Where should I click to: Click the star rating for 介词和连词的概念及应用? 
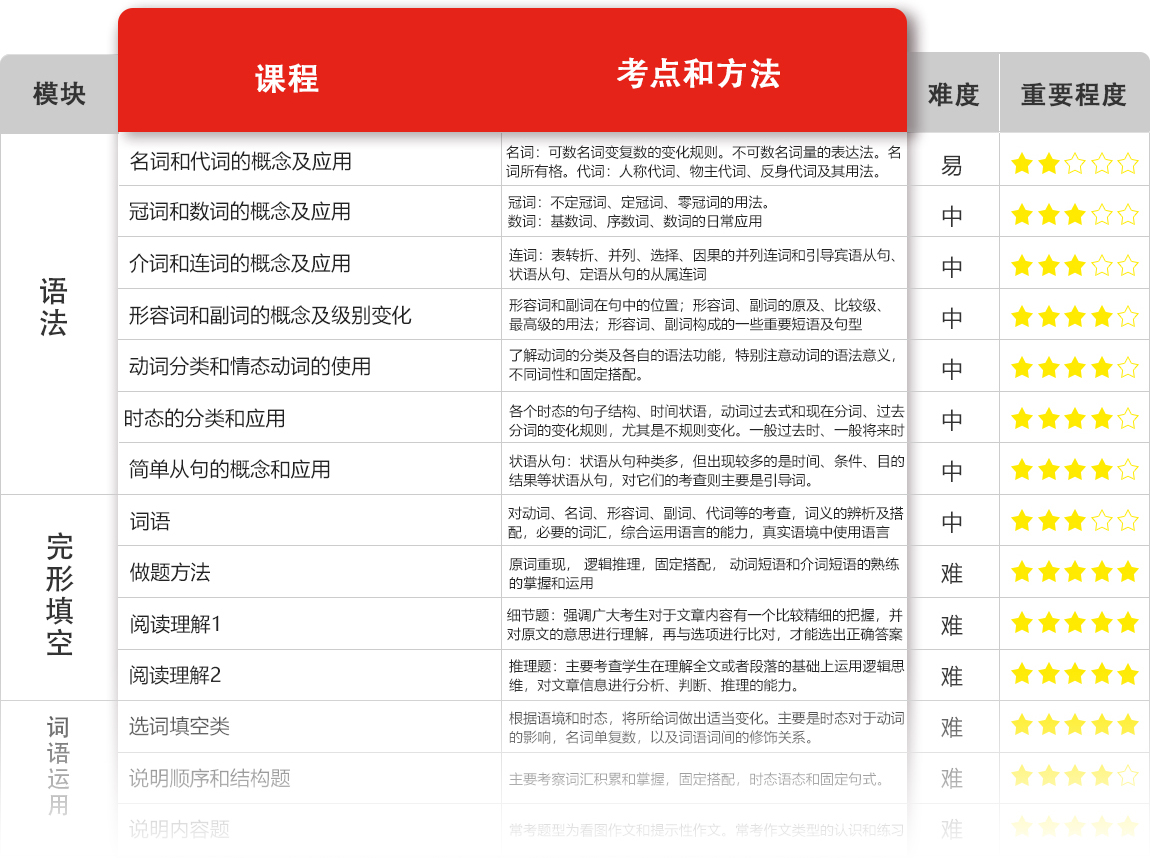tap(1074, 265)
